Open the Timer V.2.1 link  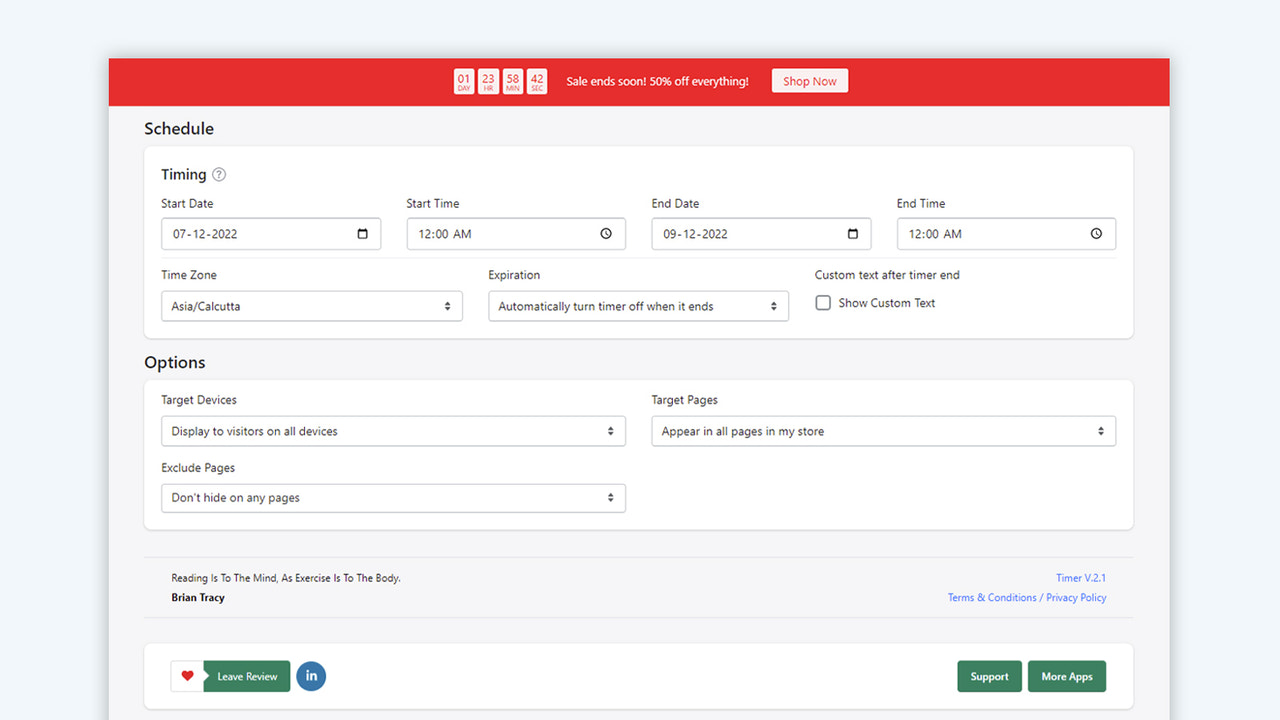(x=1081, y=577)
